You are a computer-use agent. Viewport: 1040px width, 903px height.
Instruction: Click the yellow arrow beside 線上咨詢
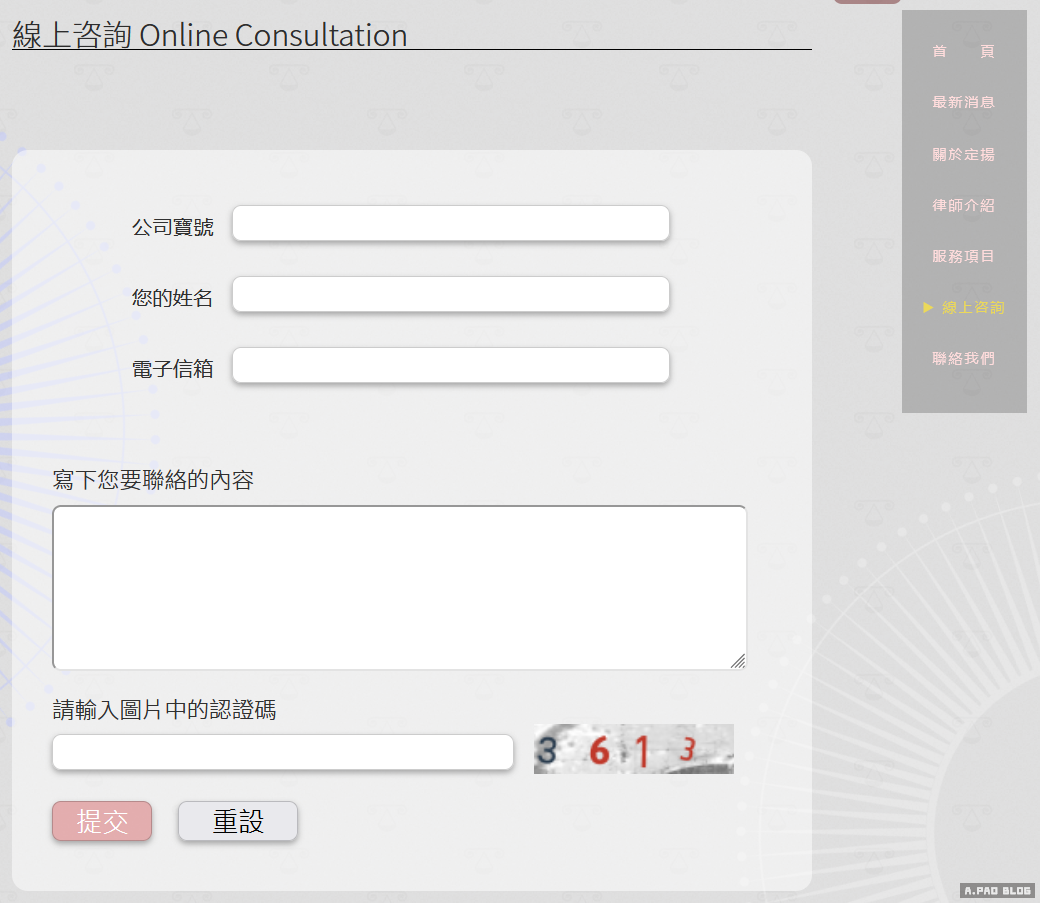tap(928, 308)
